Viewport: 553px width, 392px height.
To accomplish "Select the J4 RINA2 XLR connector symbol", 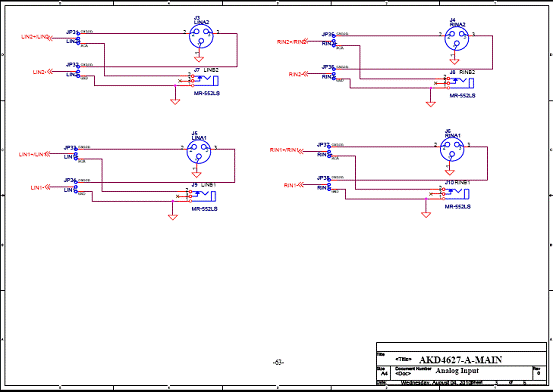I will [456, 39].
